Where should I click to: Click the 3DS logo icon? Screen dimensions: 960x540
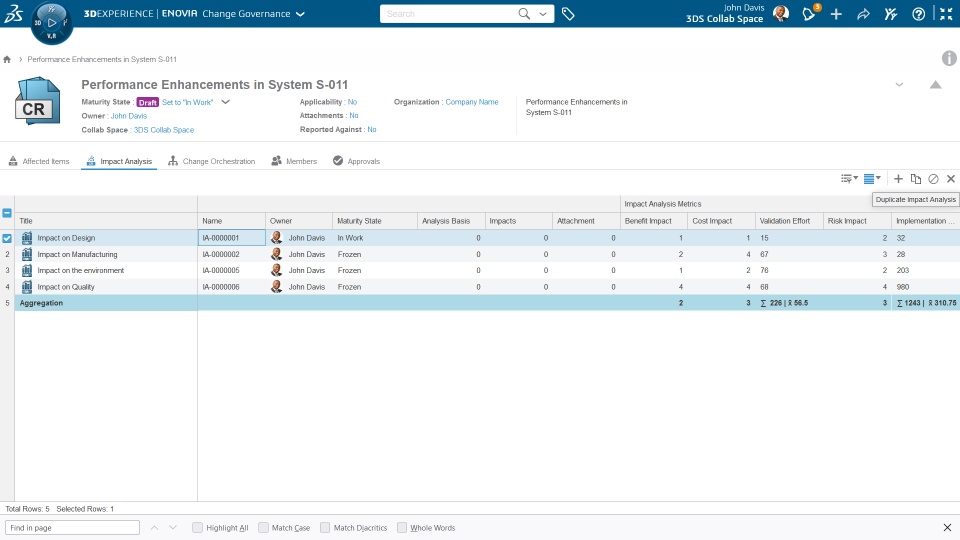[x=13, y=13]
